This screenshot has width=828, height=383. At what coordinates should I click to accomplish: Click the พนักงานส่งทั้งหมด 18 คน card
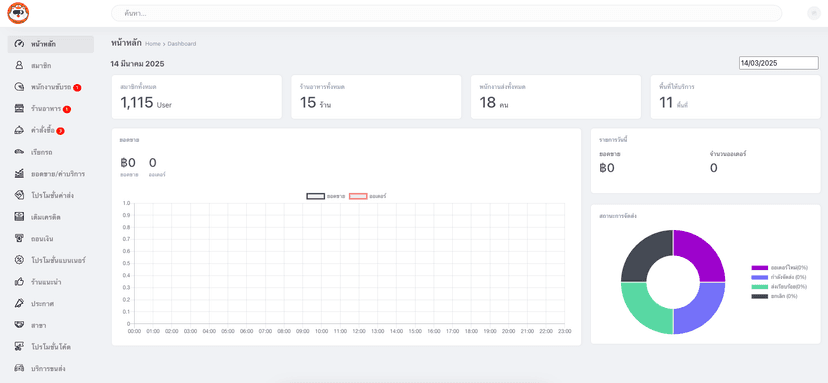pyautogui.click(x=556, y=97)
